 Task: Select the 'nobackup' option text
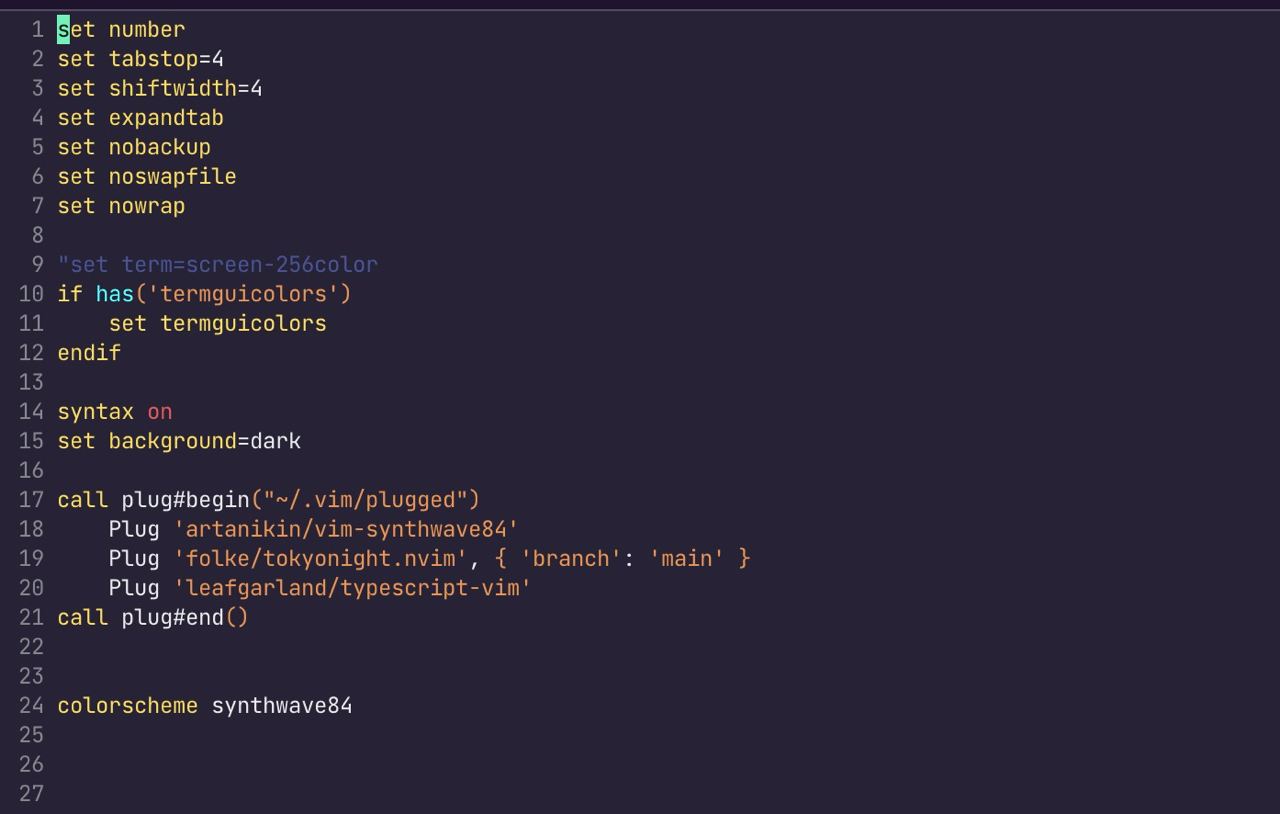pyautogui.click(x=160, y=147)
